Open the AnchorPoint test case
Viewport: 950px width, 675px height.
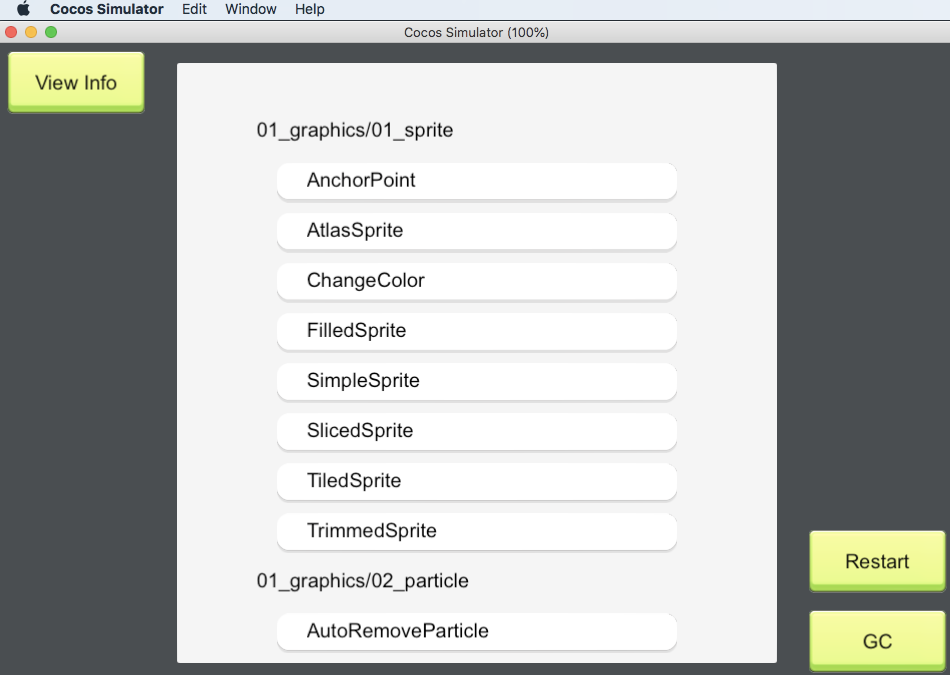[x=477, y=181]
